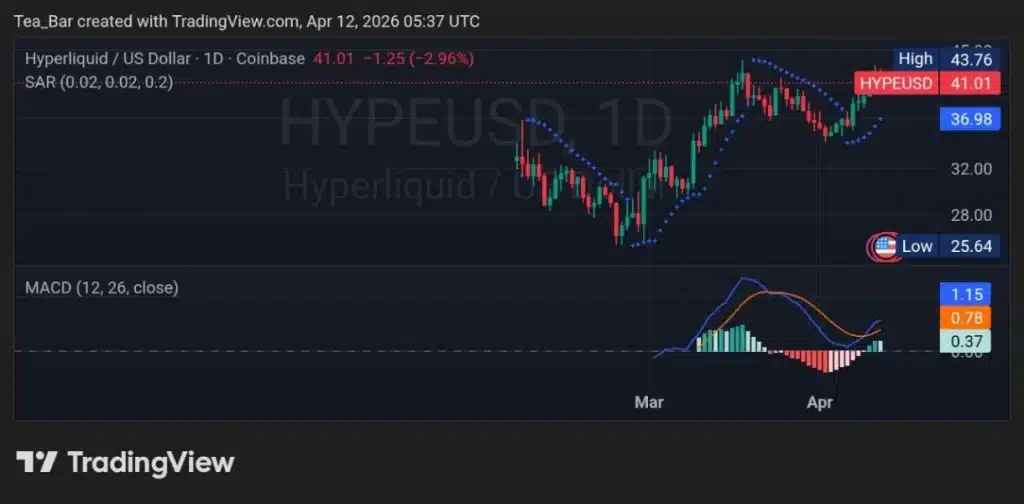1024x504 pixels.
Task: Click the MACD value 1.15 blue tag
Action: 965,294
